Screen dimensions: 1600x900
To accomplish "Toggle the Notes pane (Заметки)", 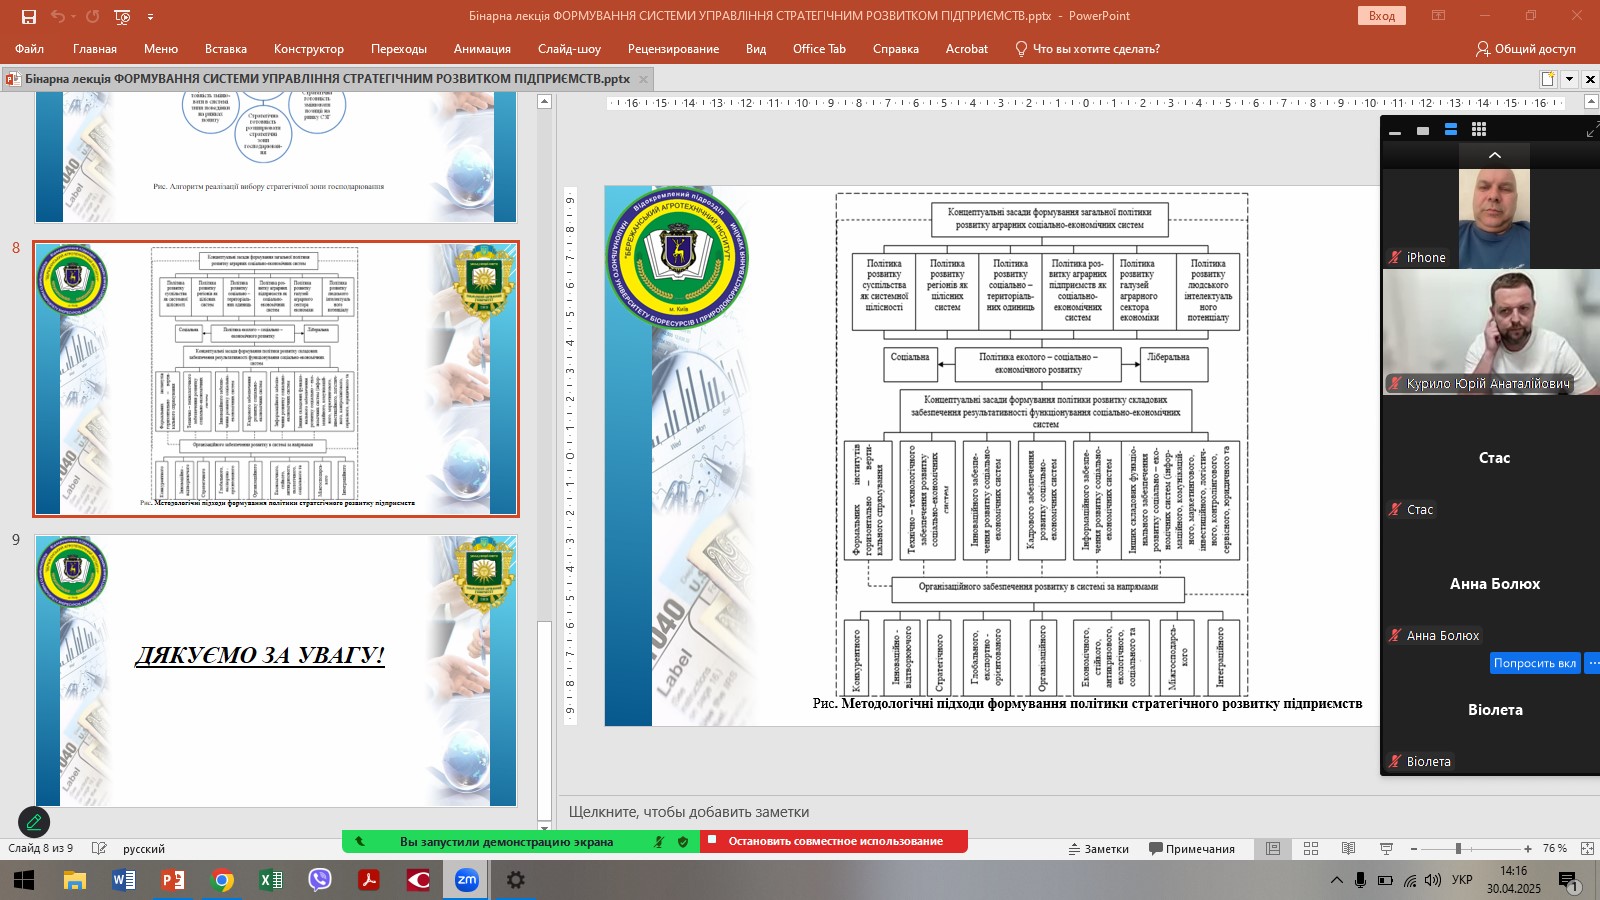I will pyautogui.click(x=1098, y=848).
